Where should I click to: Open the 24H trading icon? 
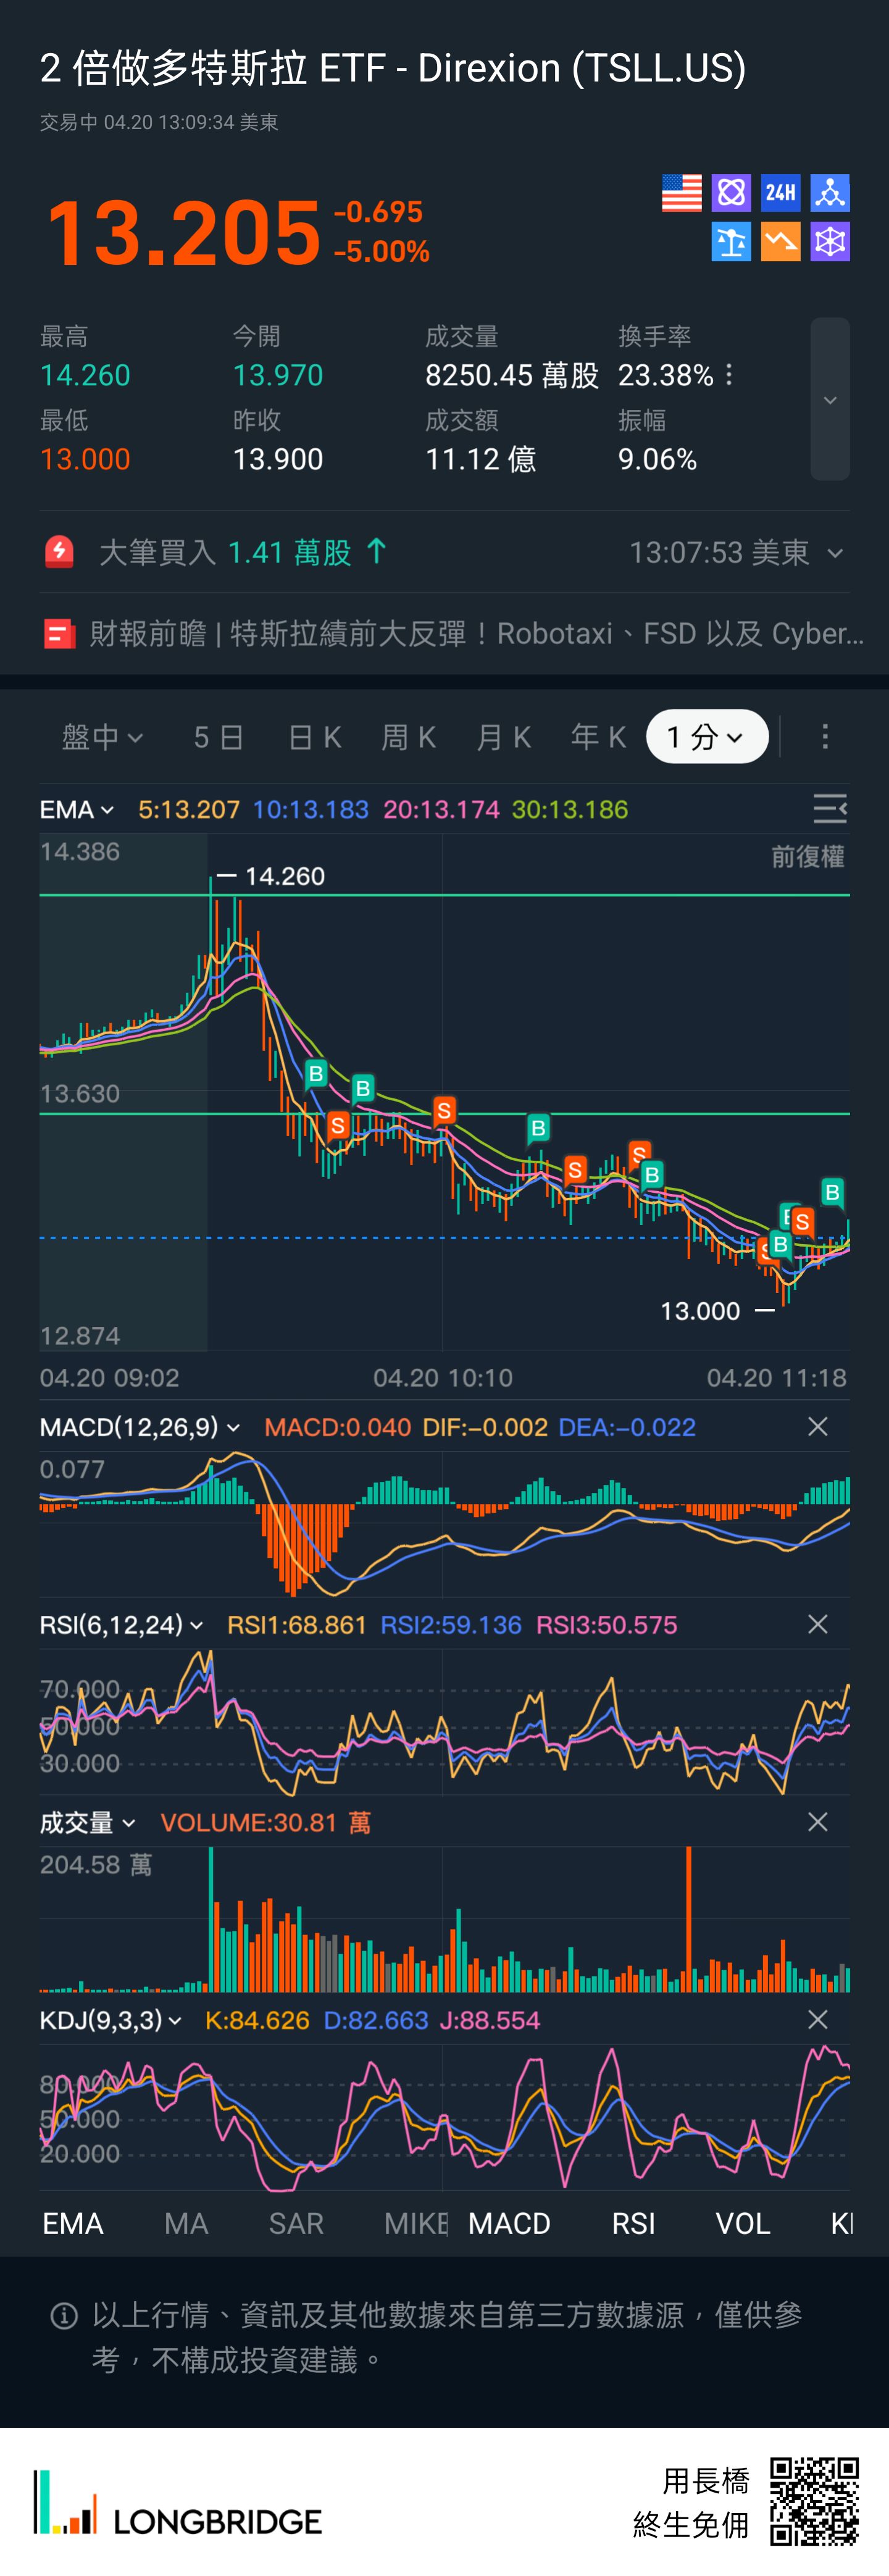coord(780,193)
